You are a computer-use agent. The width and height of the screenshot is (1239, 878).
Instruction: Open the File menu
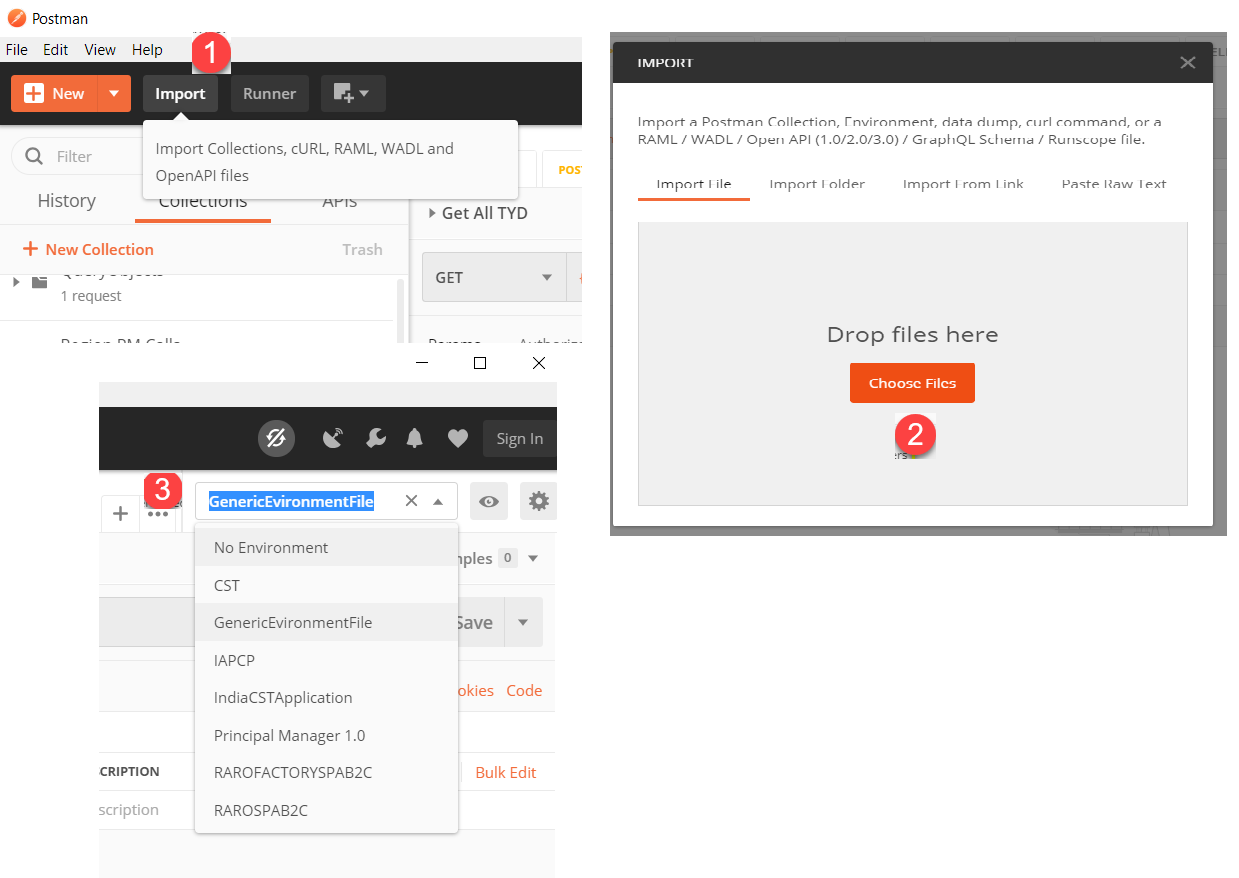tap(17, 49)
